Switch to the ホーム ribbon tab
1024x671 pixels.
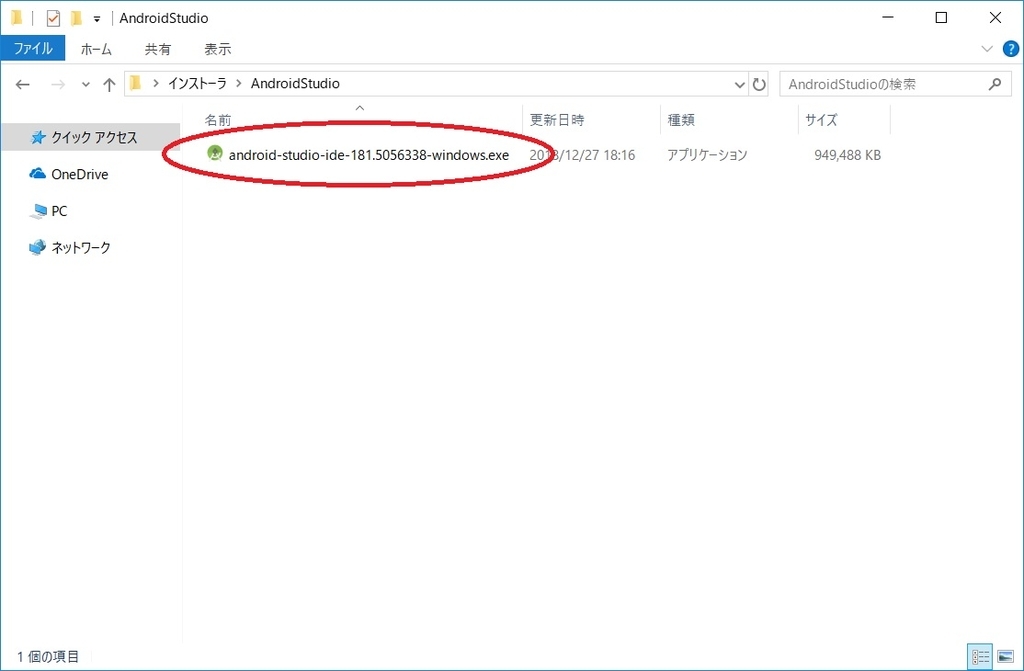coord(96,49)
